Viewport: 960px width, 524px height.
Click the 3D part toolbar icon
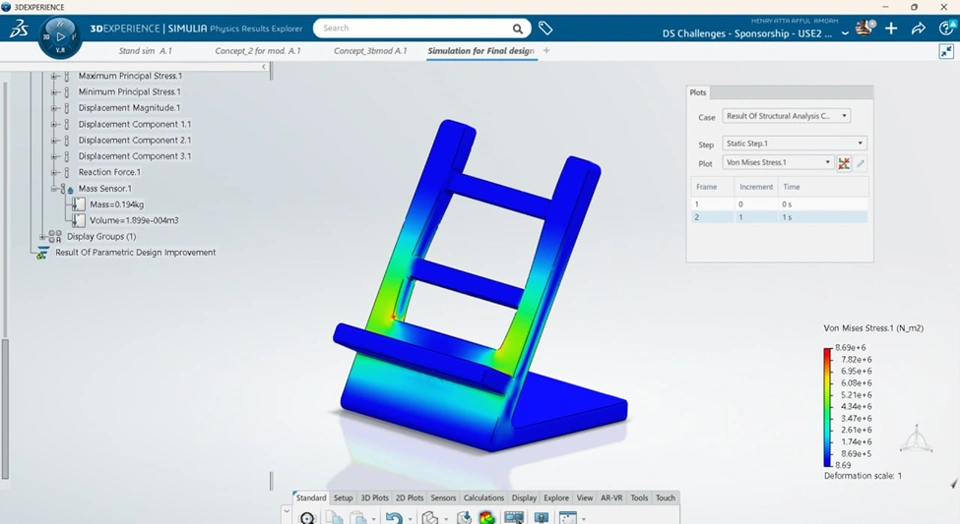point(430,518)
